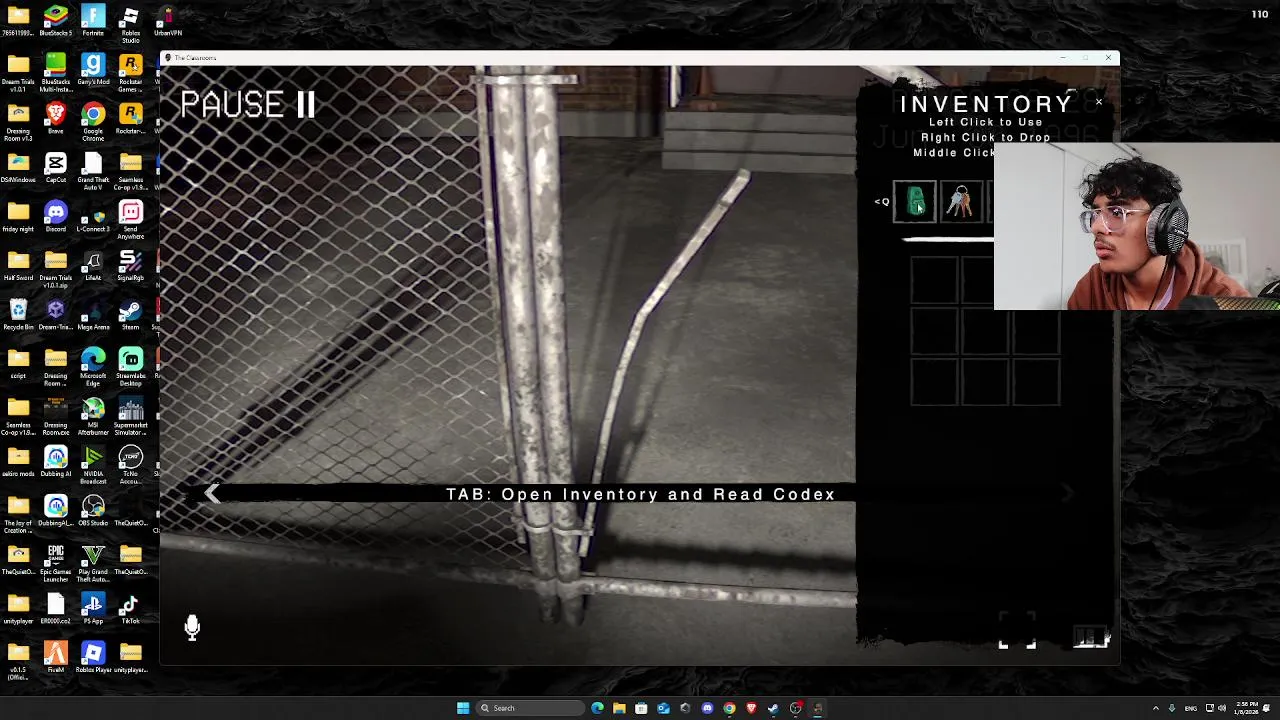Open MSI Afterburner desktop shortcut
1280x720 pixels.
point(93,417)
